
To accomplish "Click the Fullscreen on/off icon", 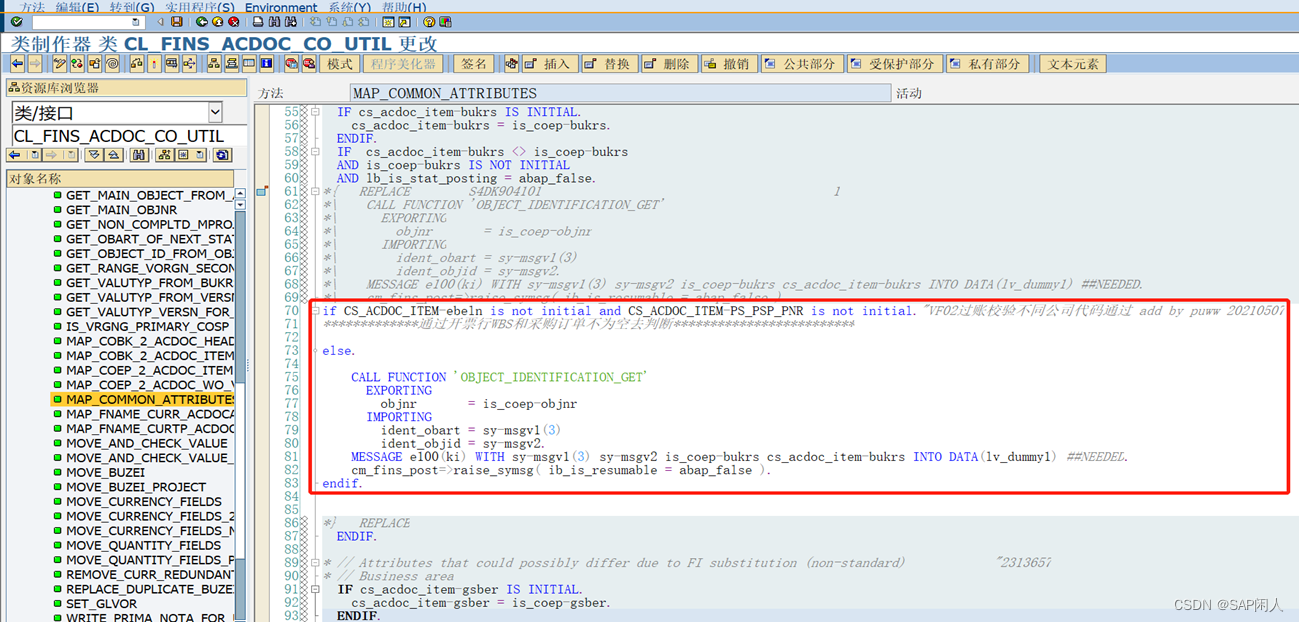I will 249,64.
